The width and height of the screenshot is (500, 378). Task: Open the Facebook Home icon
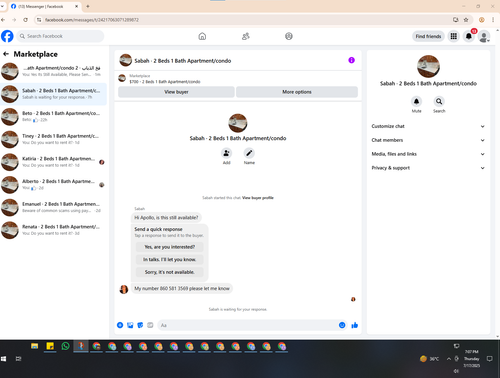pos(202,36)
